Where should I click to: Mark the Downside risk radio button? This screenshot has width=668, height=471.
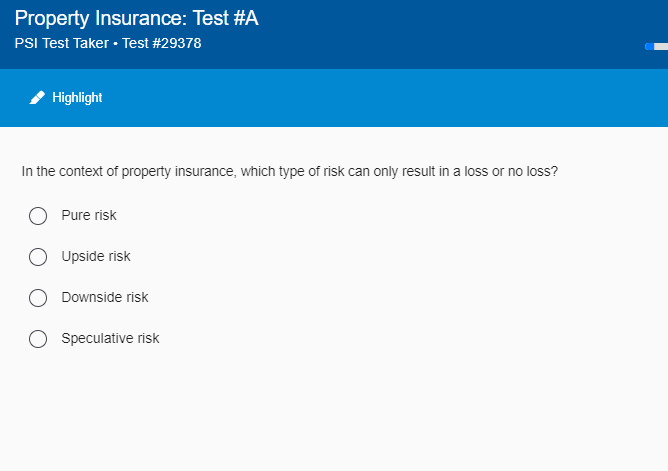point(38,298)
